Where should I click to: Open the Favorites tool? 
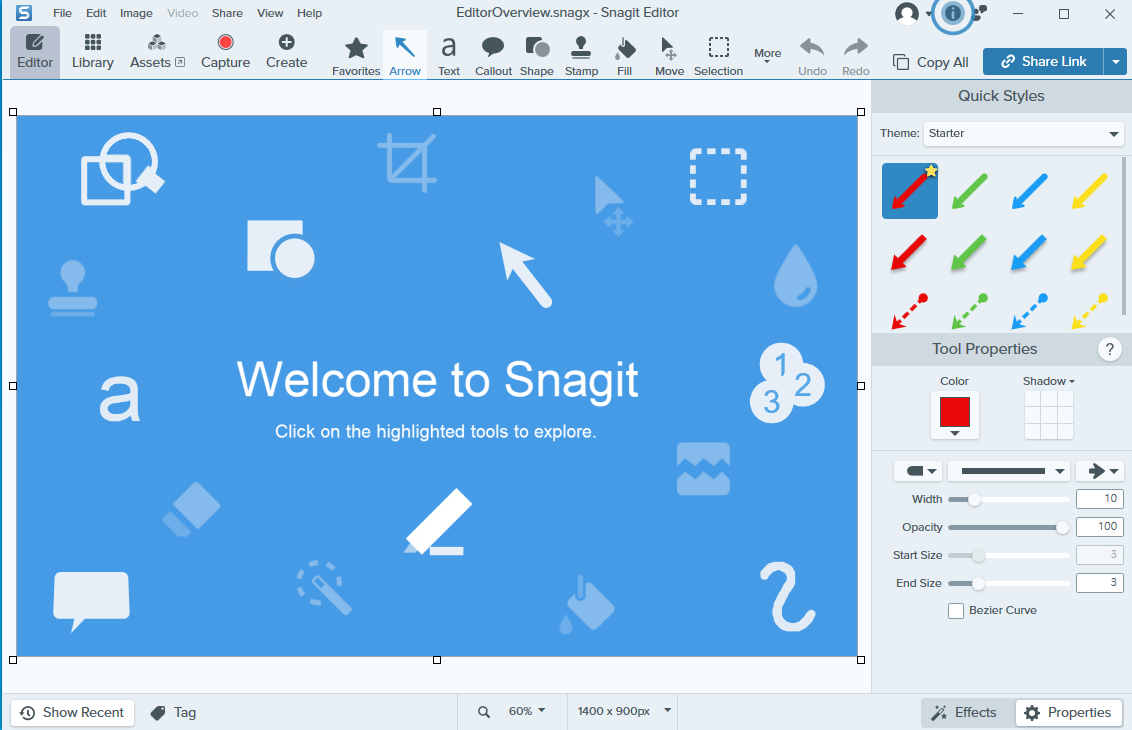pyautogui.click(x=356, y=55)
